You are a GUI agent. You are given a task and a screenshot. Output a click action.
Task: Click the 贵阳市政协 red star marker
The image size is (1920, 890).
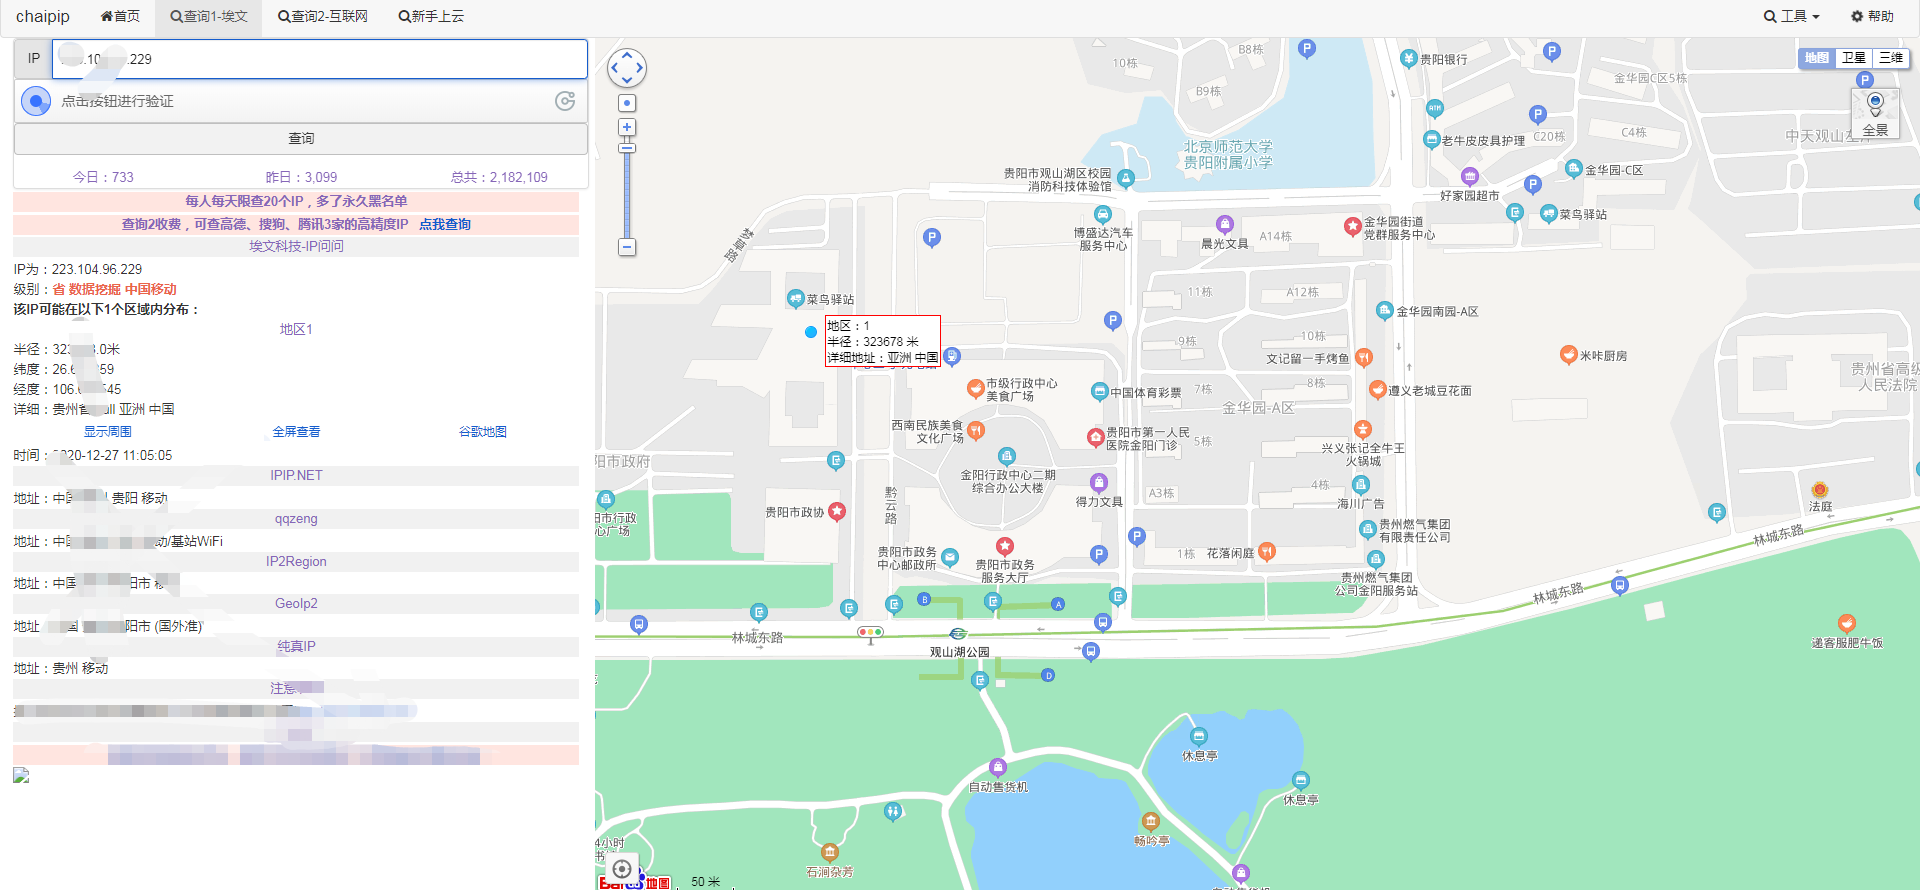coord(837,511)
